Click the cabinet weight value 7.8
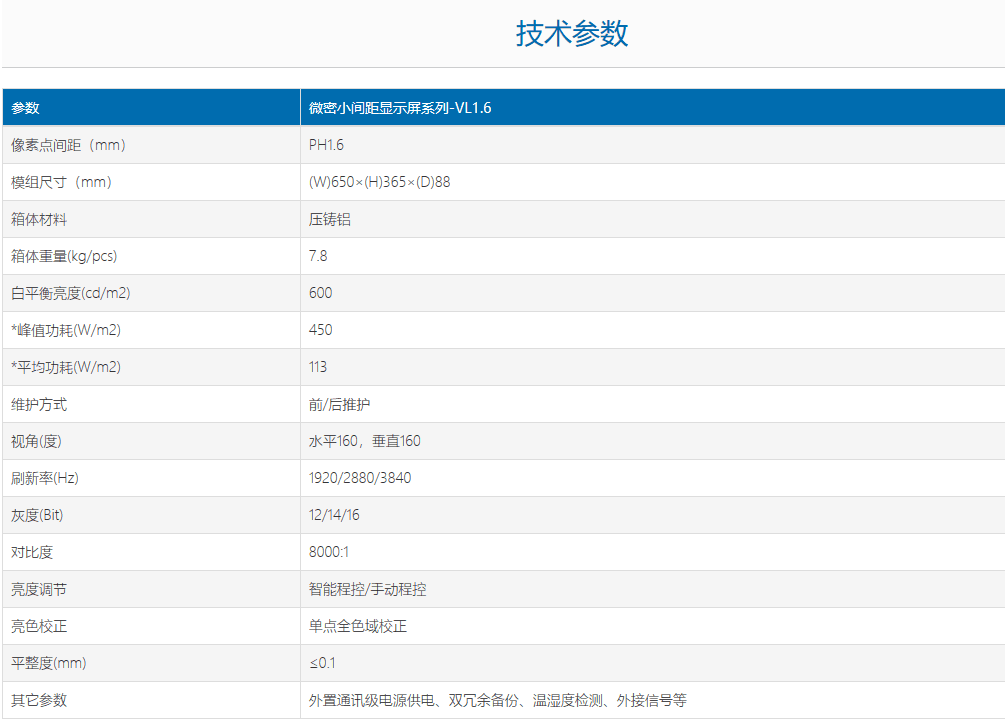Image resolution: width=1005 pixels, height=719 pixels. point(318,256)
